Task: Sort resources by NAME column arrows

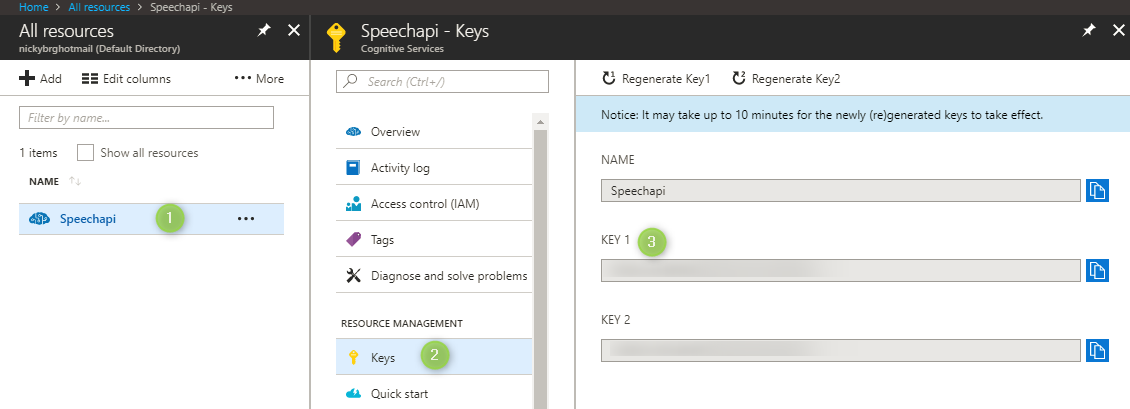Action: pos(74,181)
